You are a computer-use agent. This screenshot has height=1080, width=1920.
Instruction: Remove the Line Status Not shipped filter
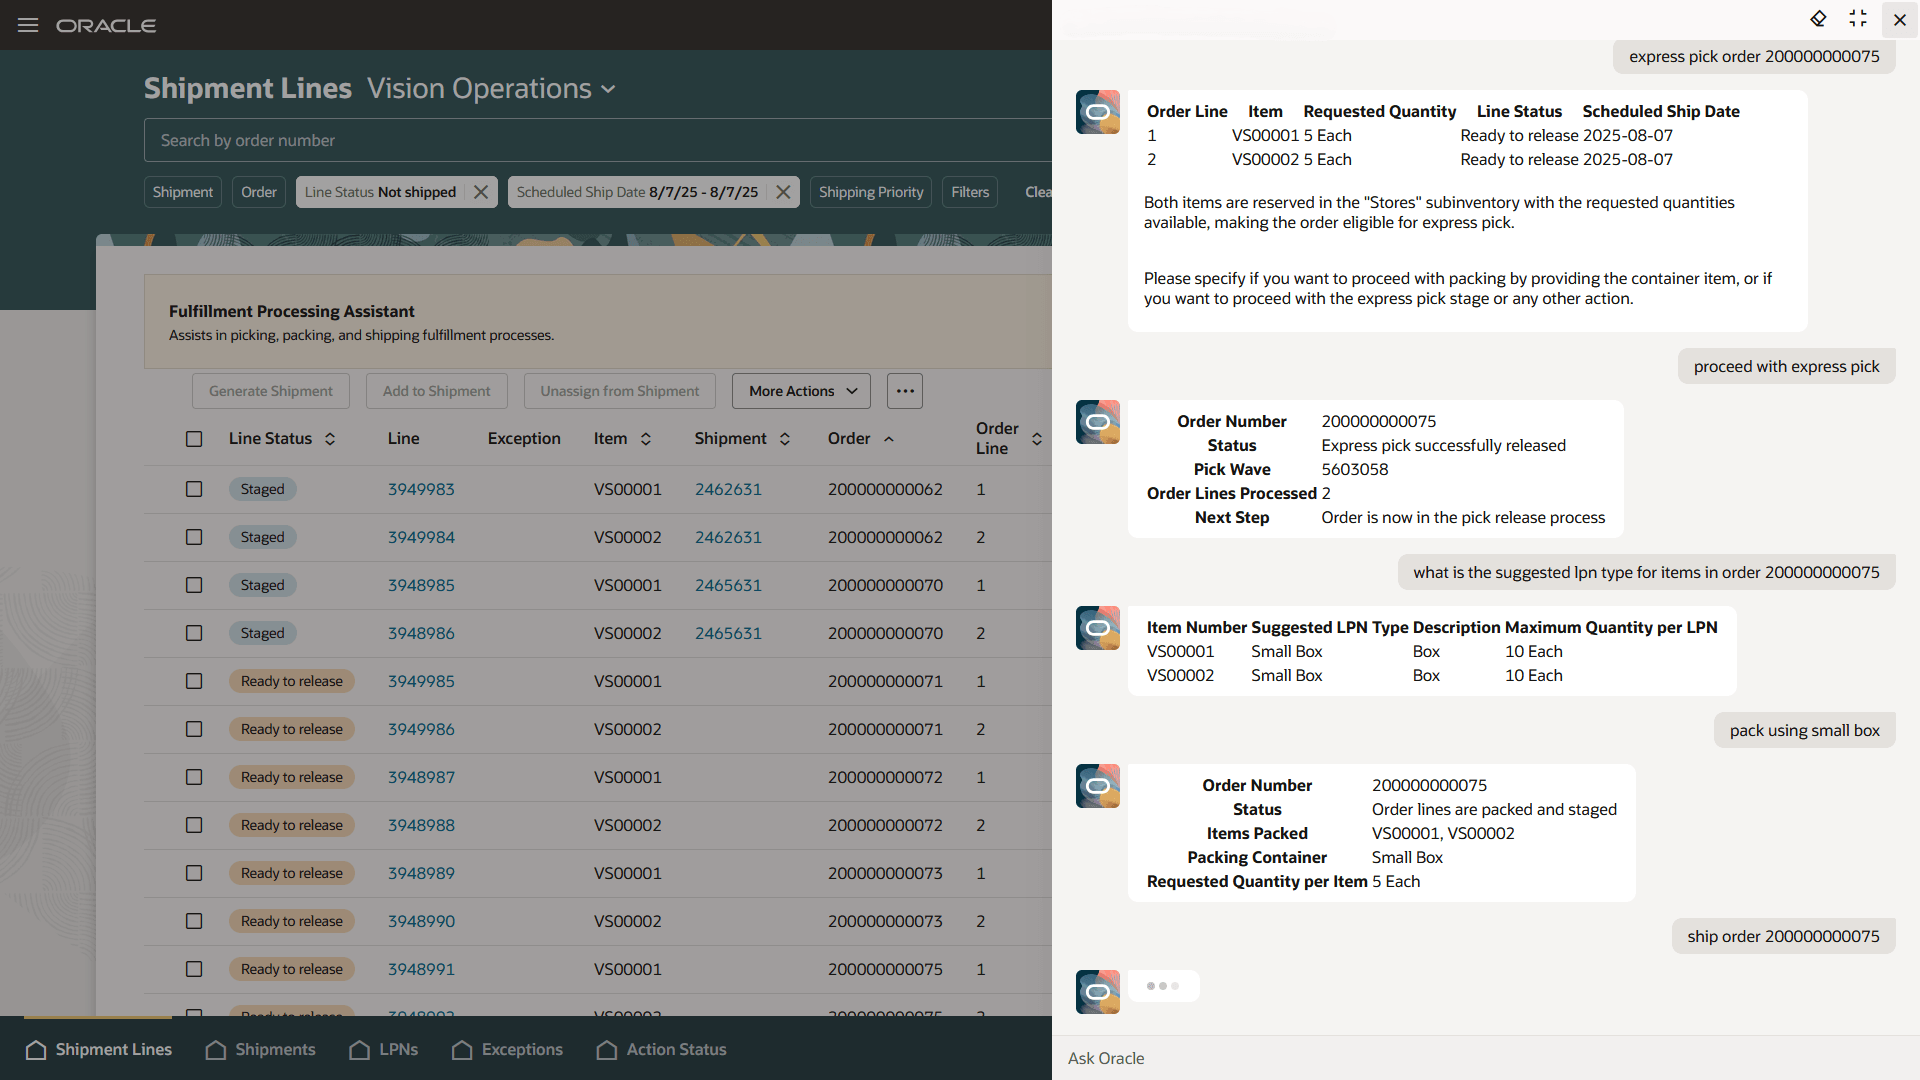click(x=481, y=192)
